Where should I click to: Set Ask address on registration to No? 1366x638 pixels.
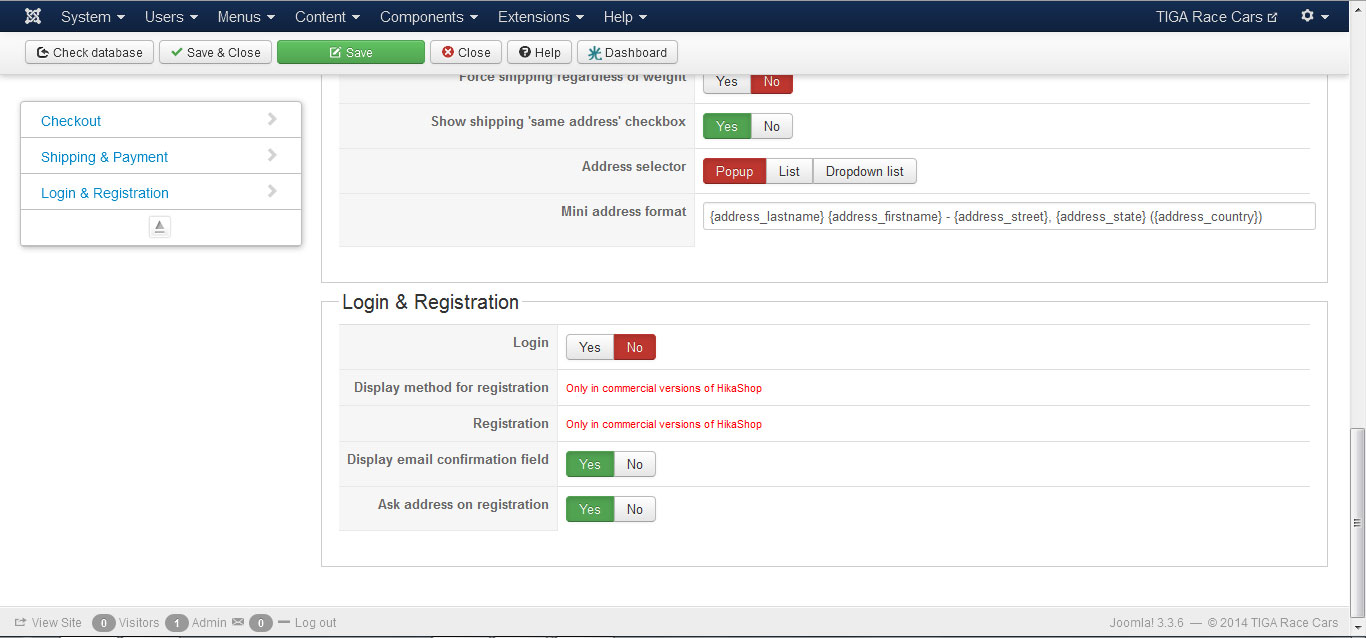click(x=634, y=509)
